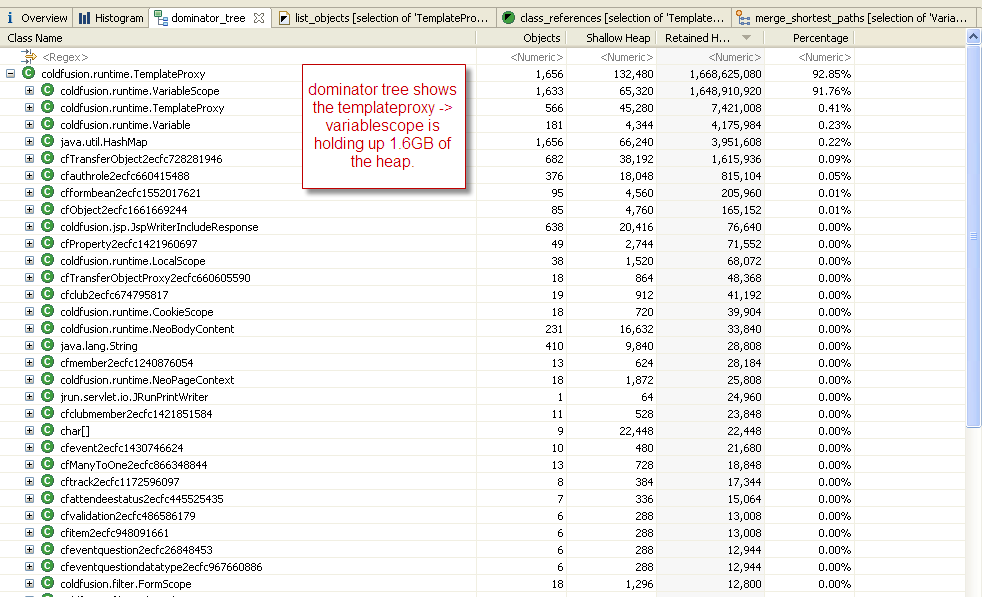The height and width of the screenshot is (597, 982).
Task: Click class icon of cfManyToOne2ecfc866348844
Action: coord(47,464)
